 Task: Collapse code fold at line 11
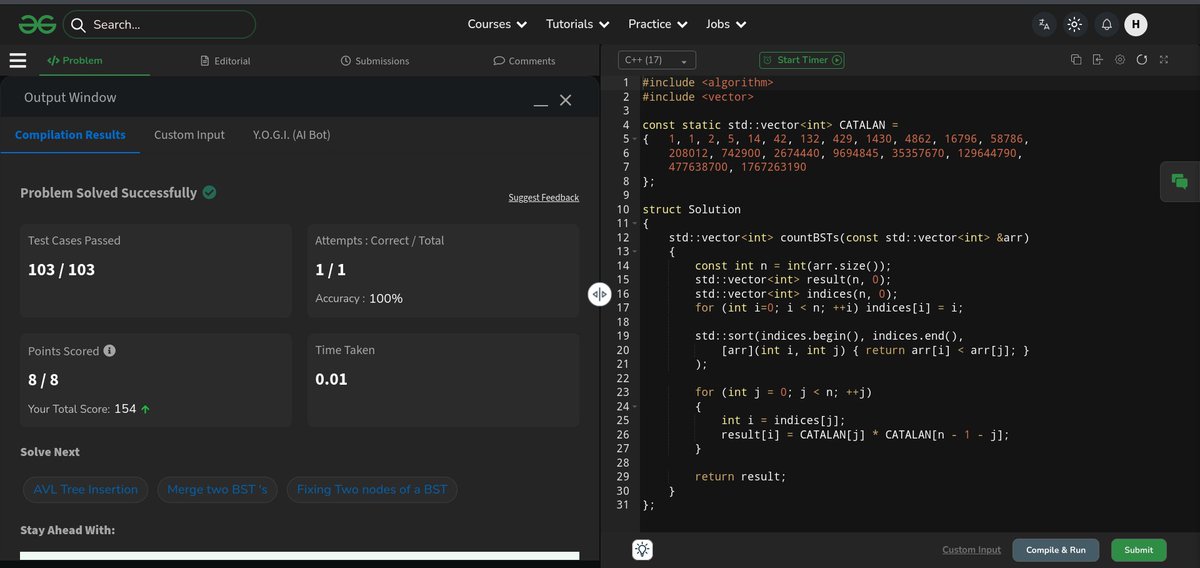pos(633,223)
